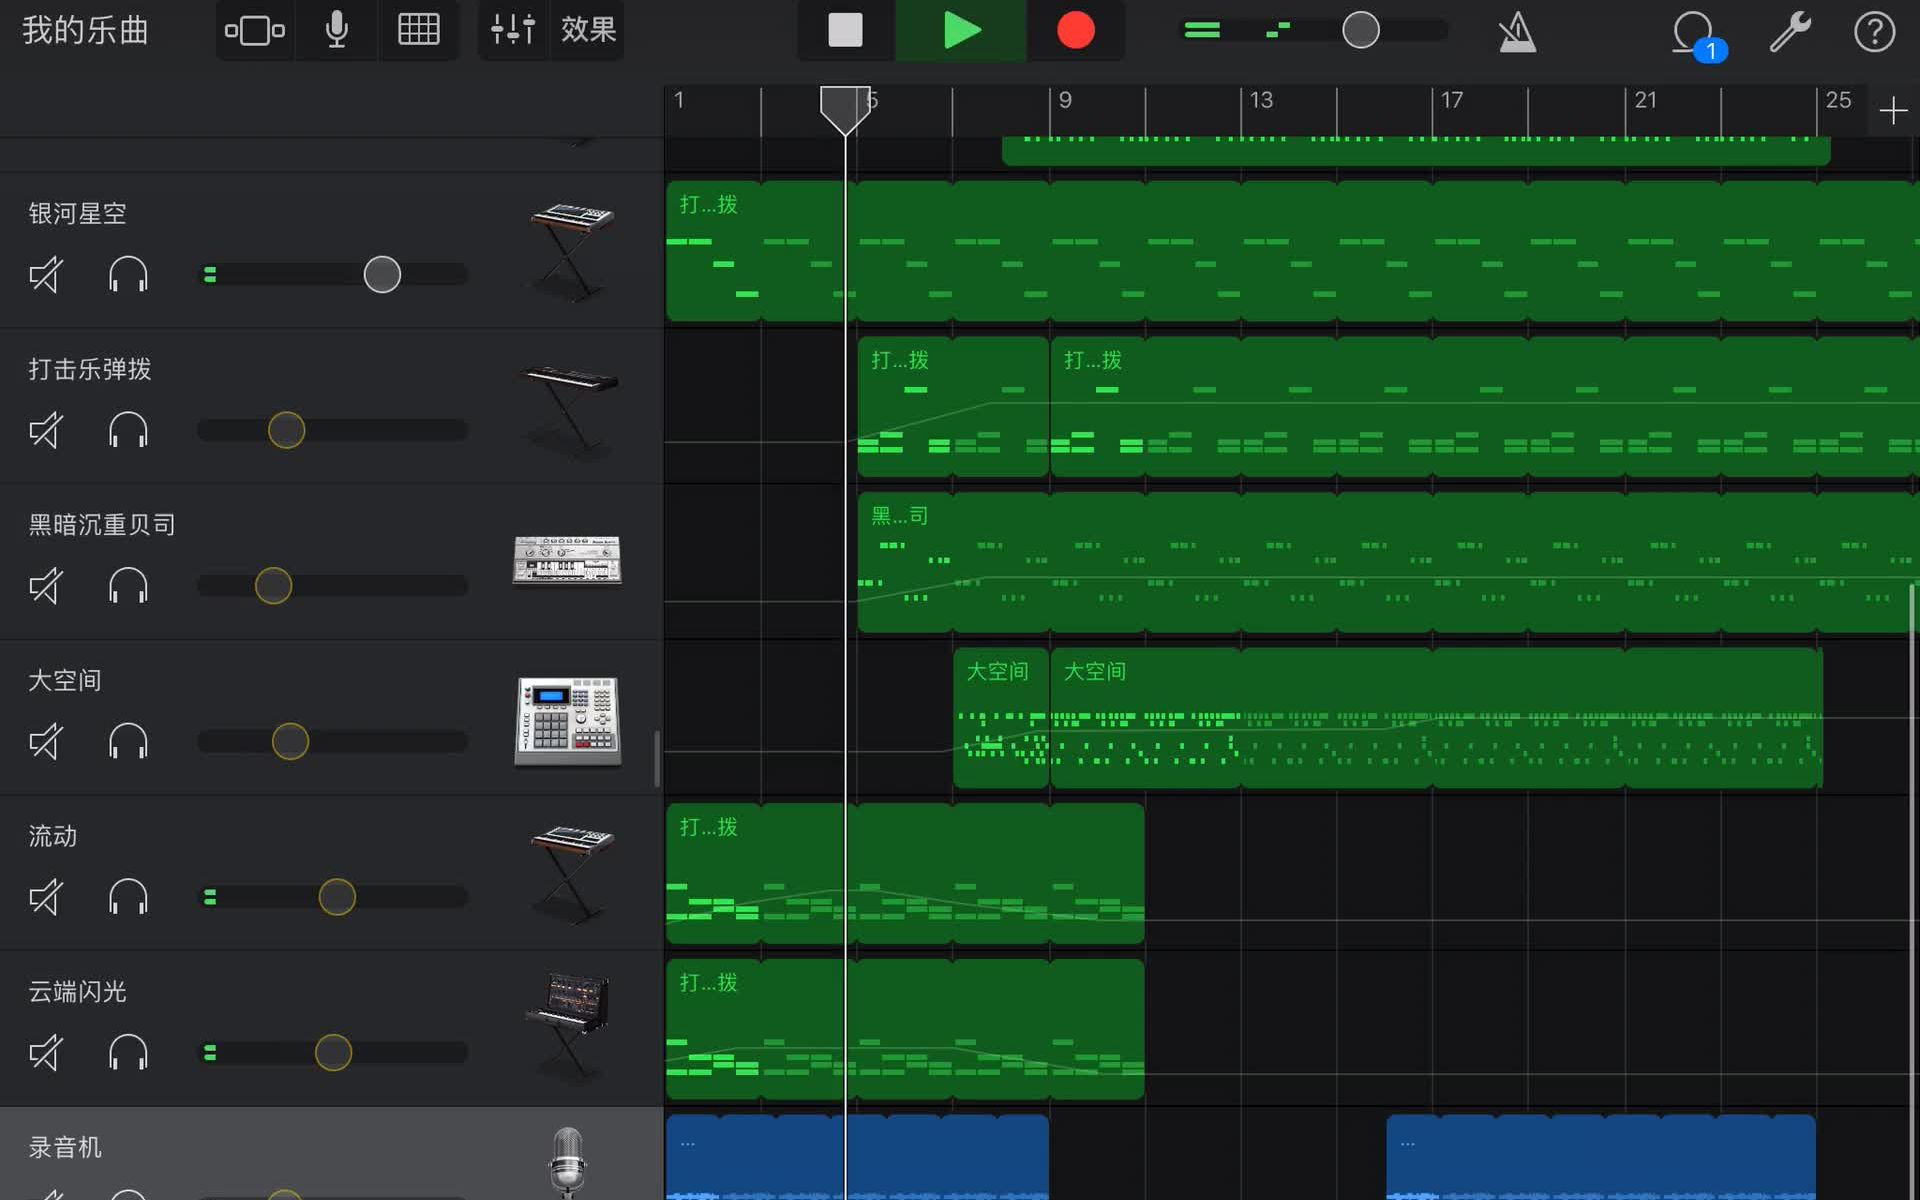Open the 黑暗沉重贝司 bass machine icon

coord(567,560)
